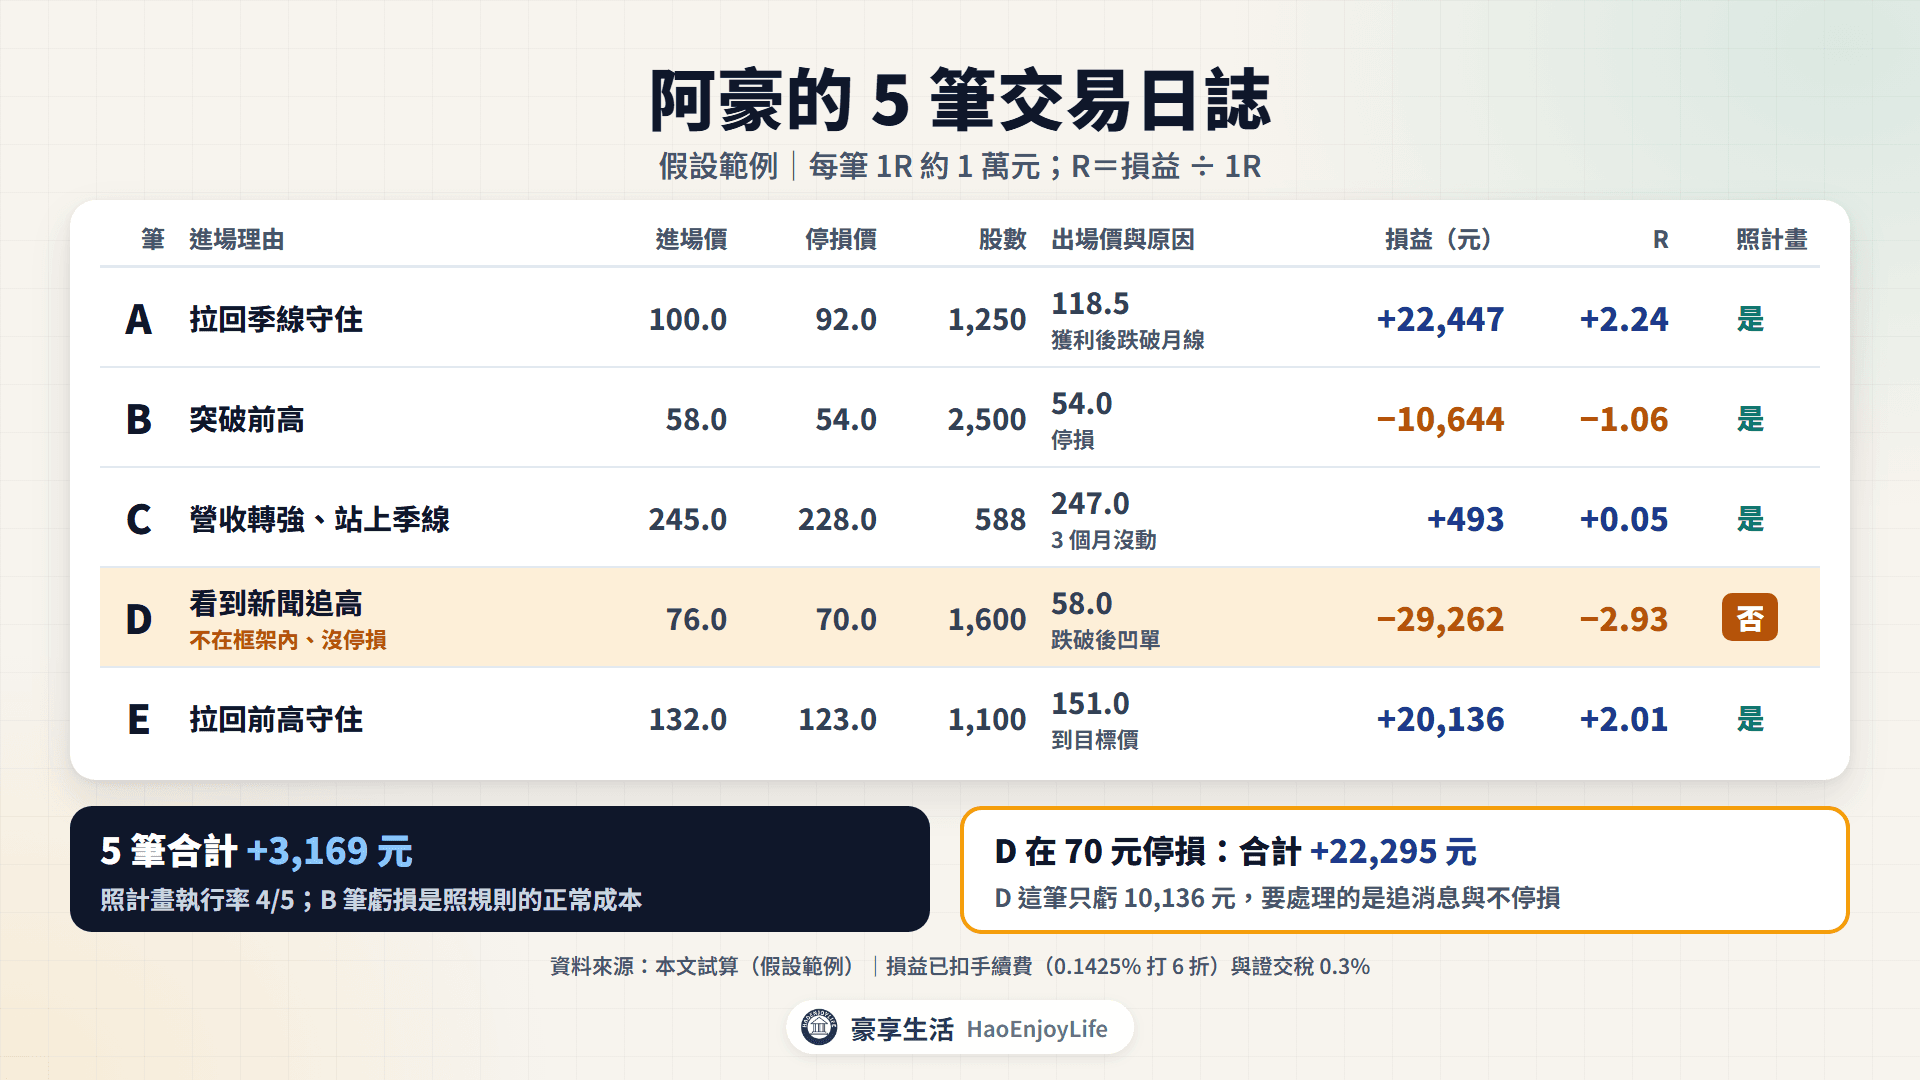Click the 否 badge in row D
This screenshot has height=1080, width=1920.
[1749, 618]
